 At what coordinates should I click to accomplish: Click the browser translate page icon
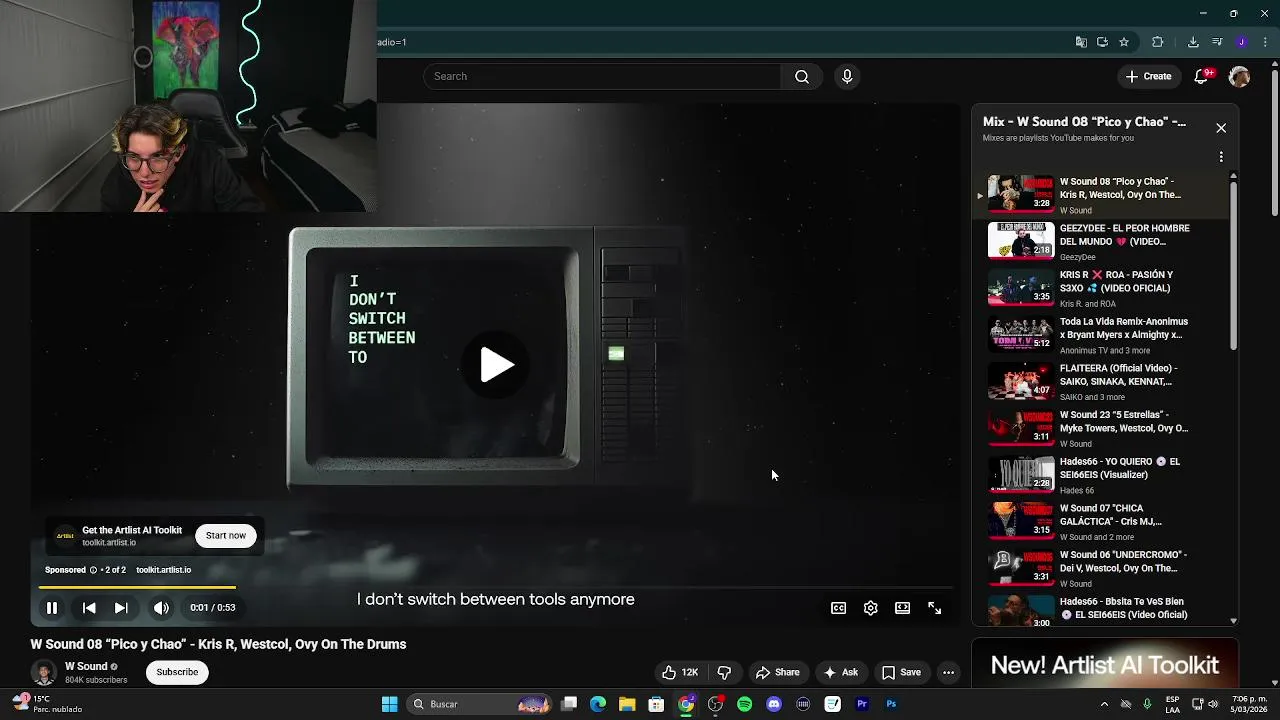pos(1081,42)
